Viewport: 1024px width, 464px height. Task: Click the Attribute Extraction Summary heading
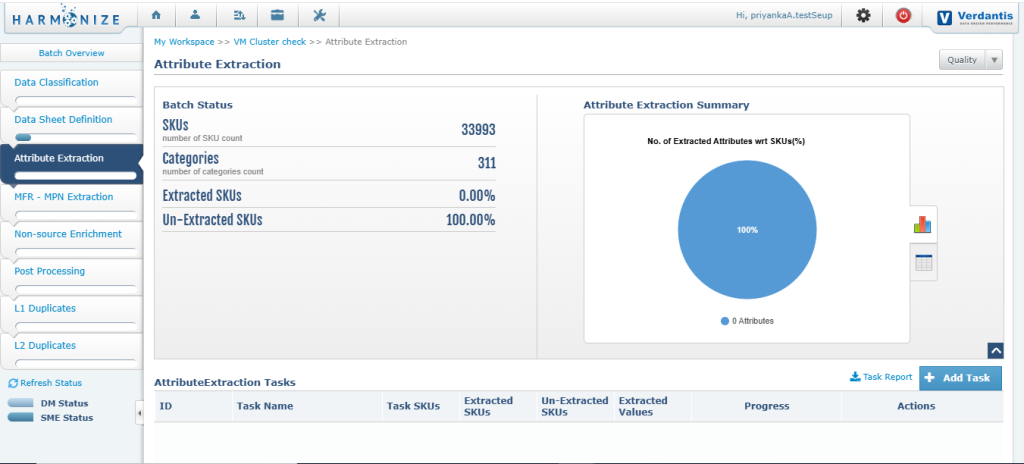(x=666, y=105)
